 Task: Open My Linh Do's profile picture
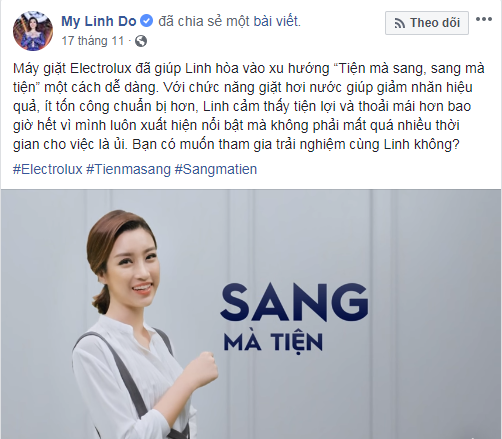(x=33, y=31)
